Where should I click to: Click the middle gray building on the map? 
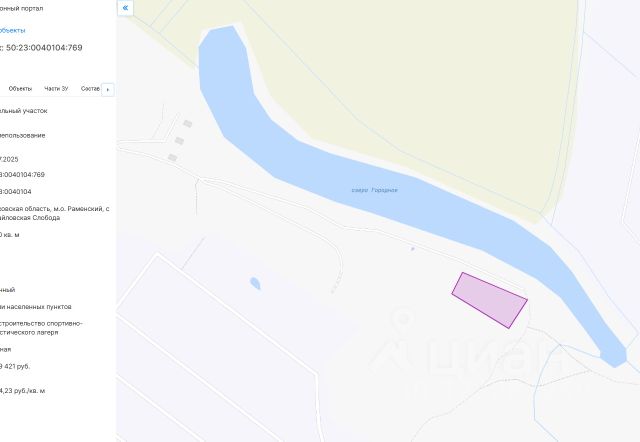click(179, 141)
